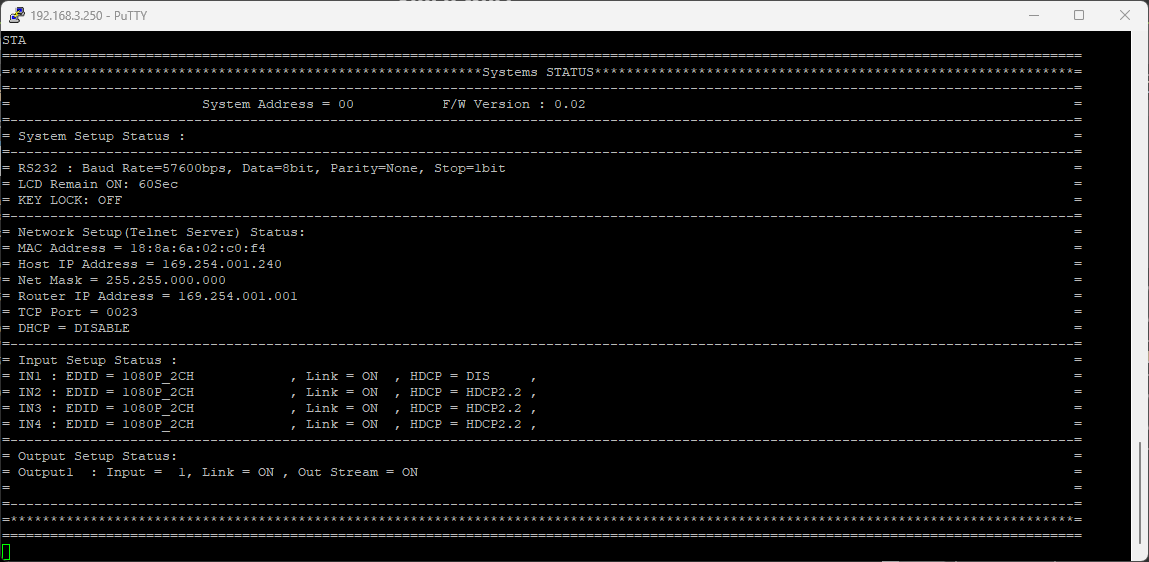Click the Systems STATUS header text
Viewport: 1149px width, 562px height.
(x=538, y=72)
